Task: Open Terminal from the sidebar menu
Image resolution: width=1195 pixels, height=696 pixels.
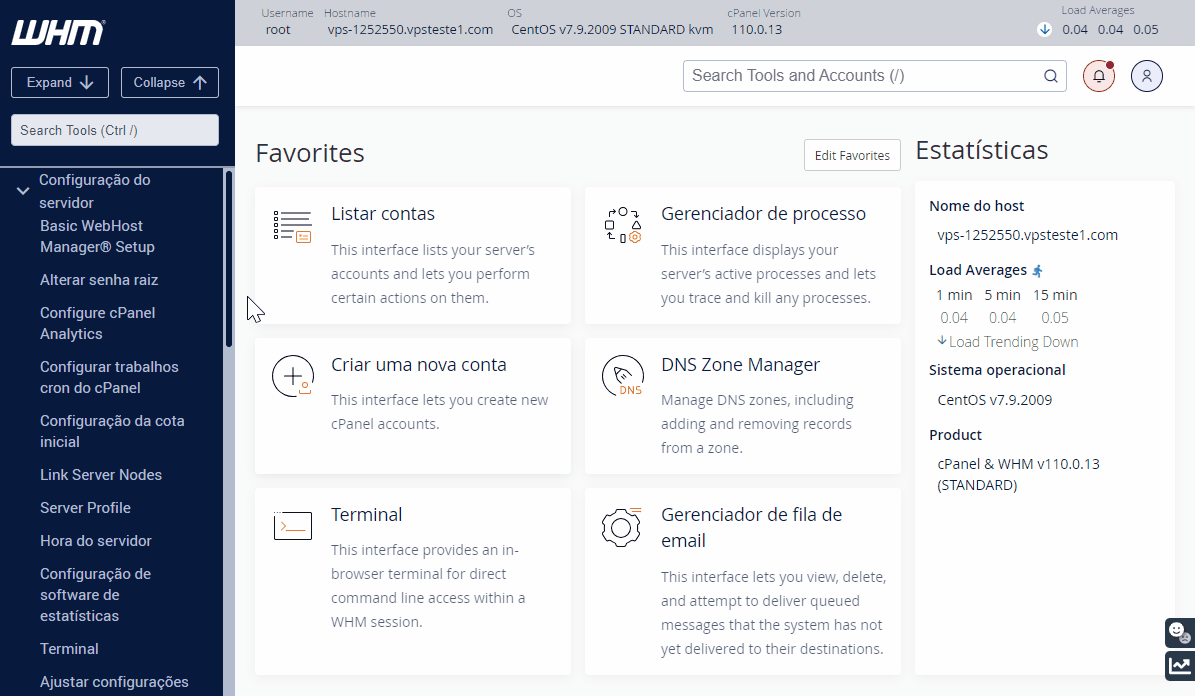Action: [69, 649]
